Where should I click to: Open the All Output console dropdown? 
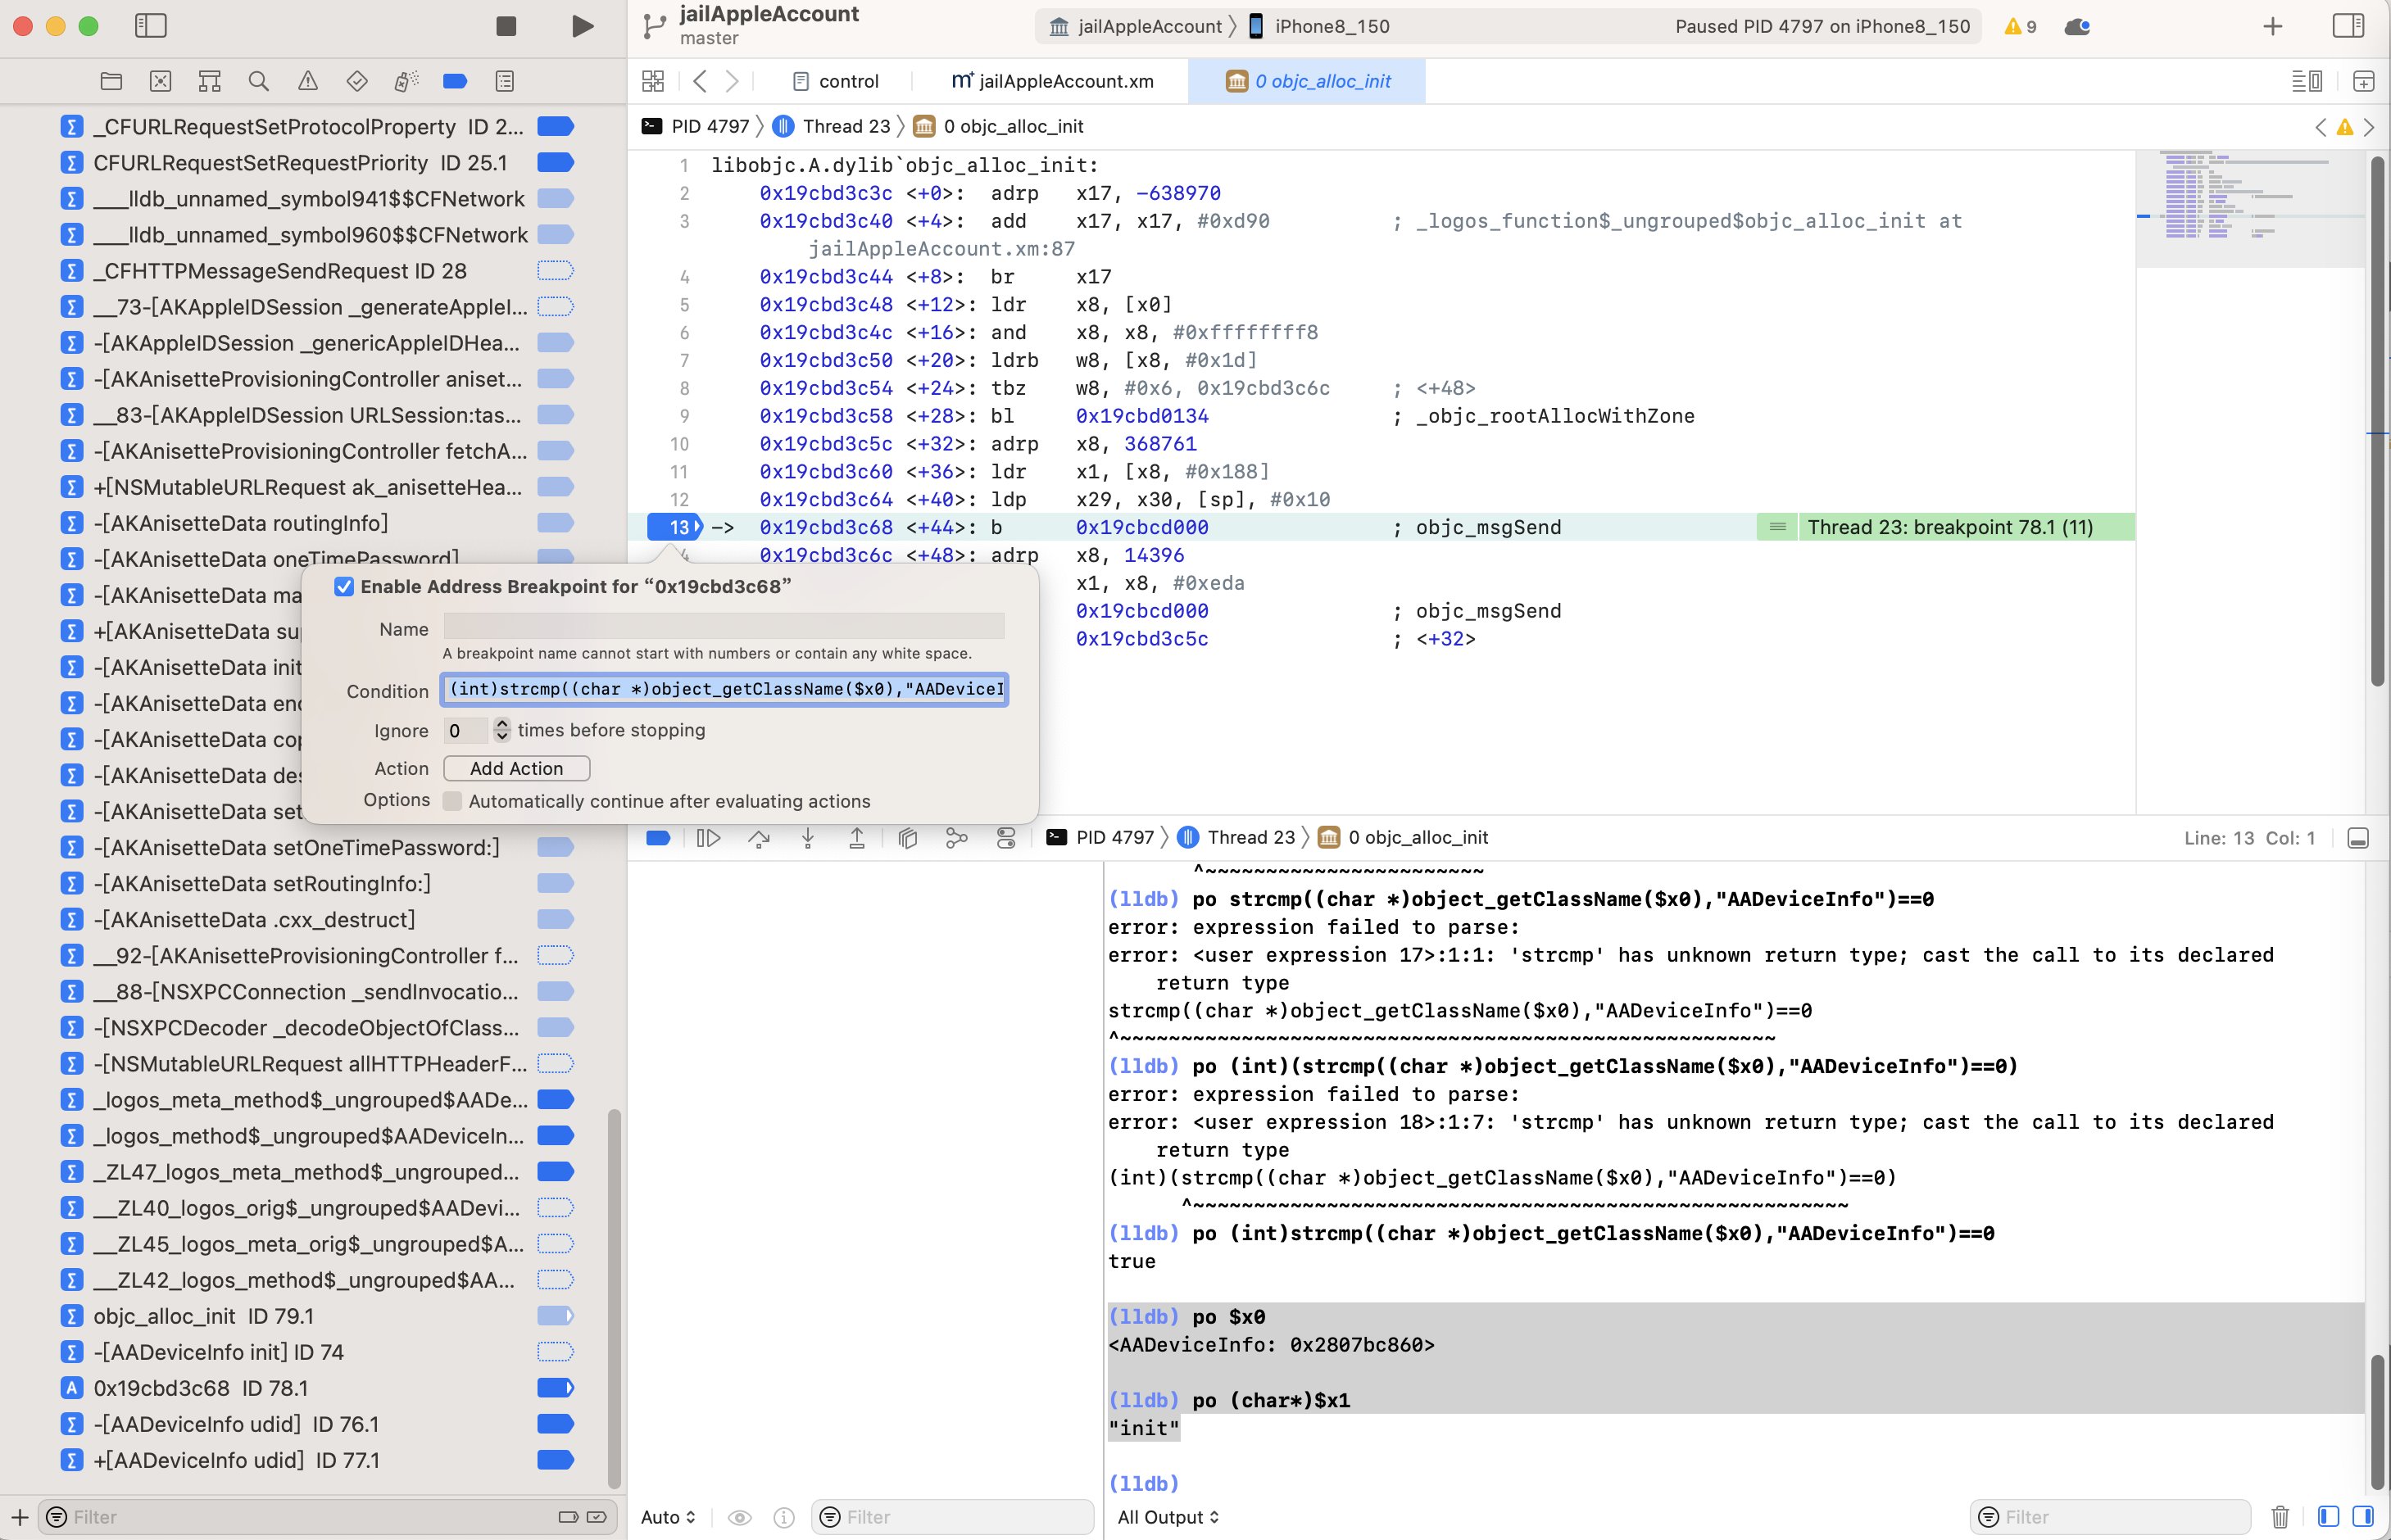tap(1168, 1517)
